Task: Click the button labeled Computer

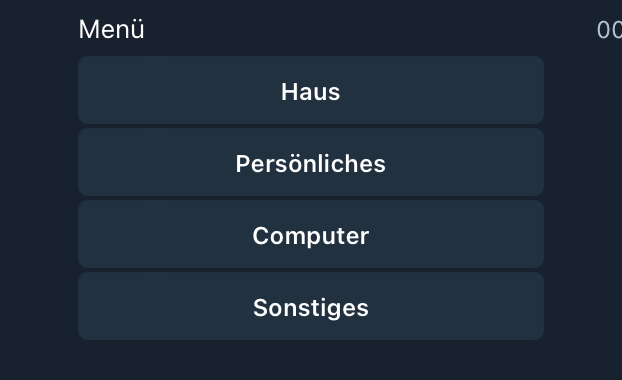Action: tap(311, 234)
